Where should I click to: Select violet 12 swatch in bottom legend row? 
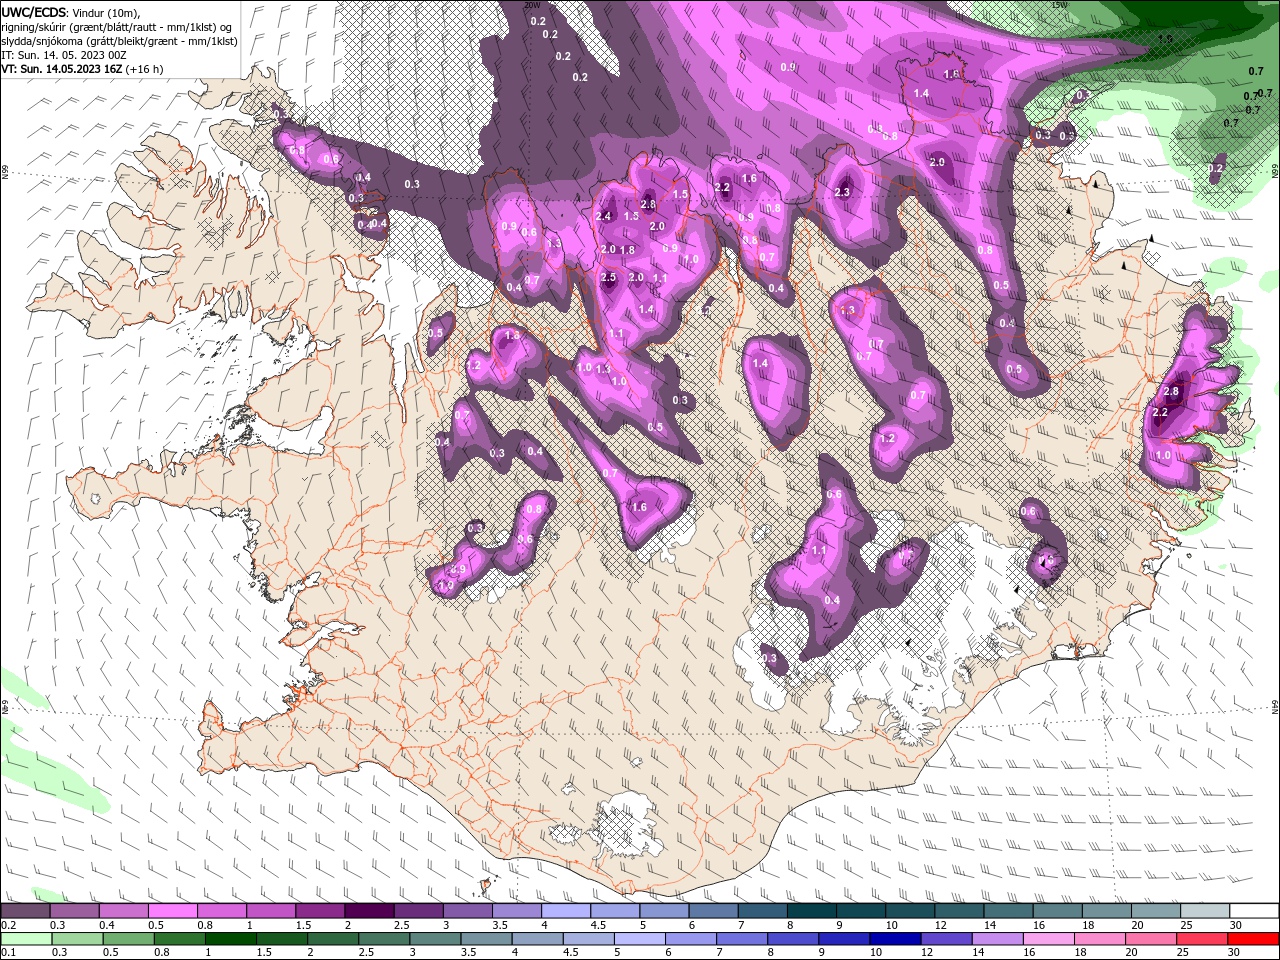[946, 940]
